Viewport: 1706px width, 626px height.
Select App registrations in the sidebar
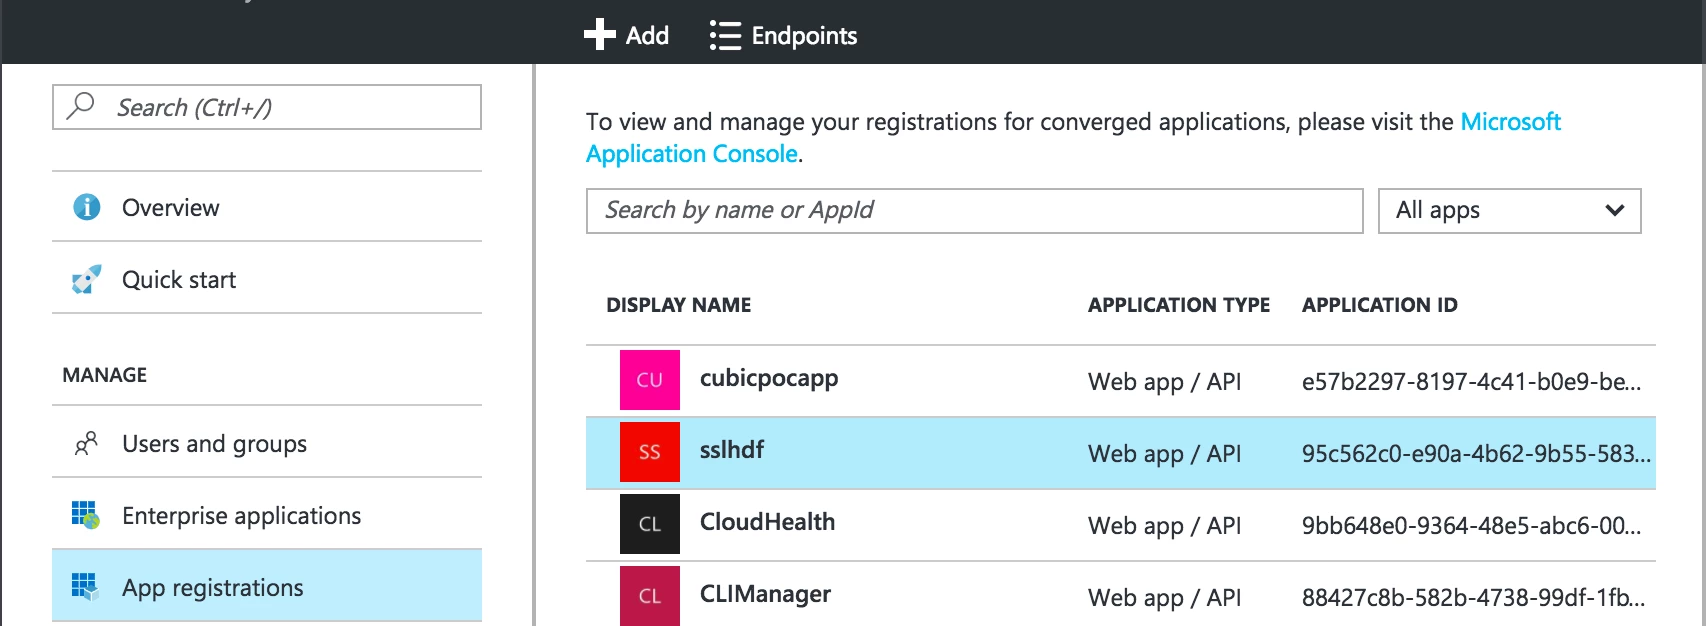[267, 587]
